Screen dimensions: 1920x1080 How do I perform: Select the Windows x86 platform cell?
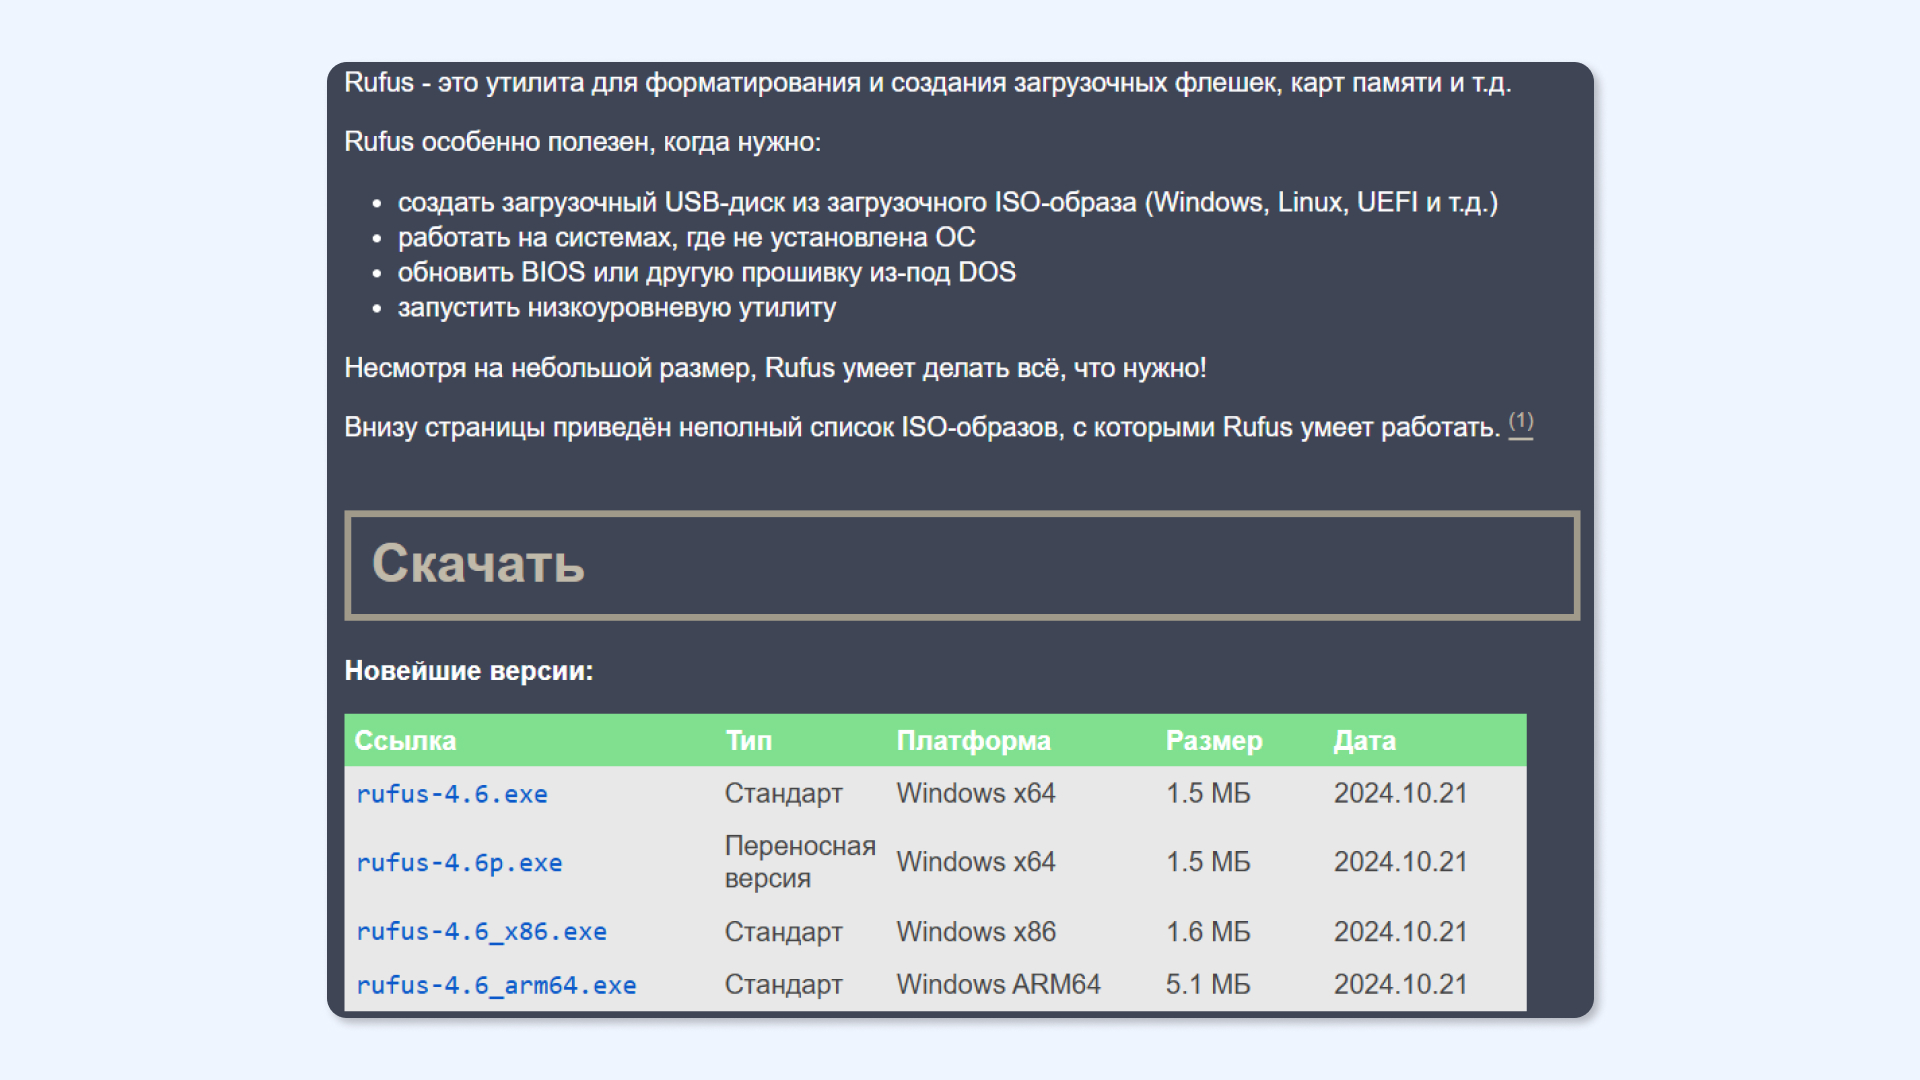[976, 932]
